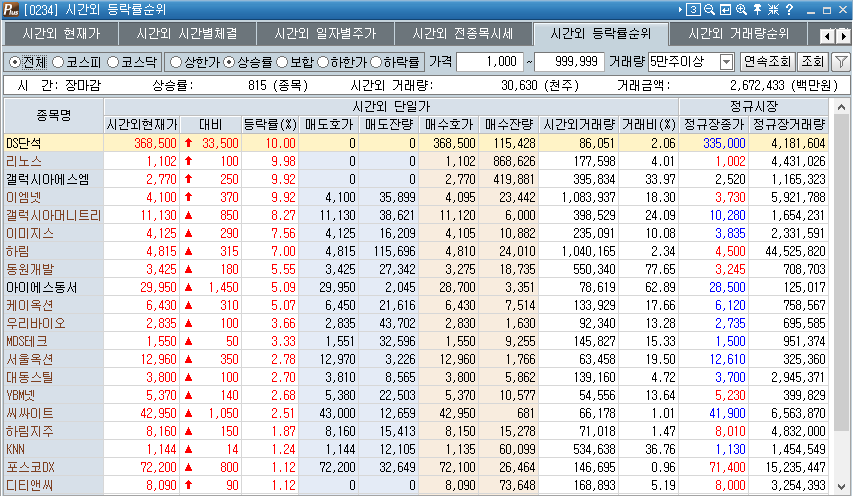Sort by 거래비(%) column header
This screenshot has width=853, height=496.
[x=648, y=125]
